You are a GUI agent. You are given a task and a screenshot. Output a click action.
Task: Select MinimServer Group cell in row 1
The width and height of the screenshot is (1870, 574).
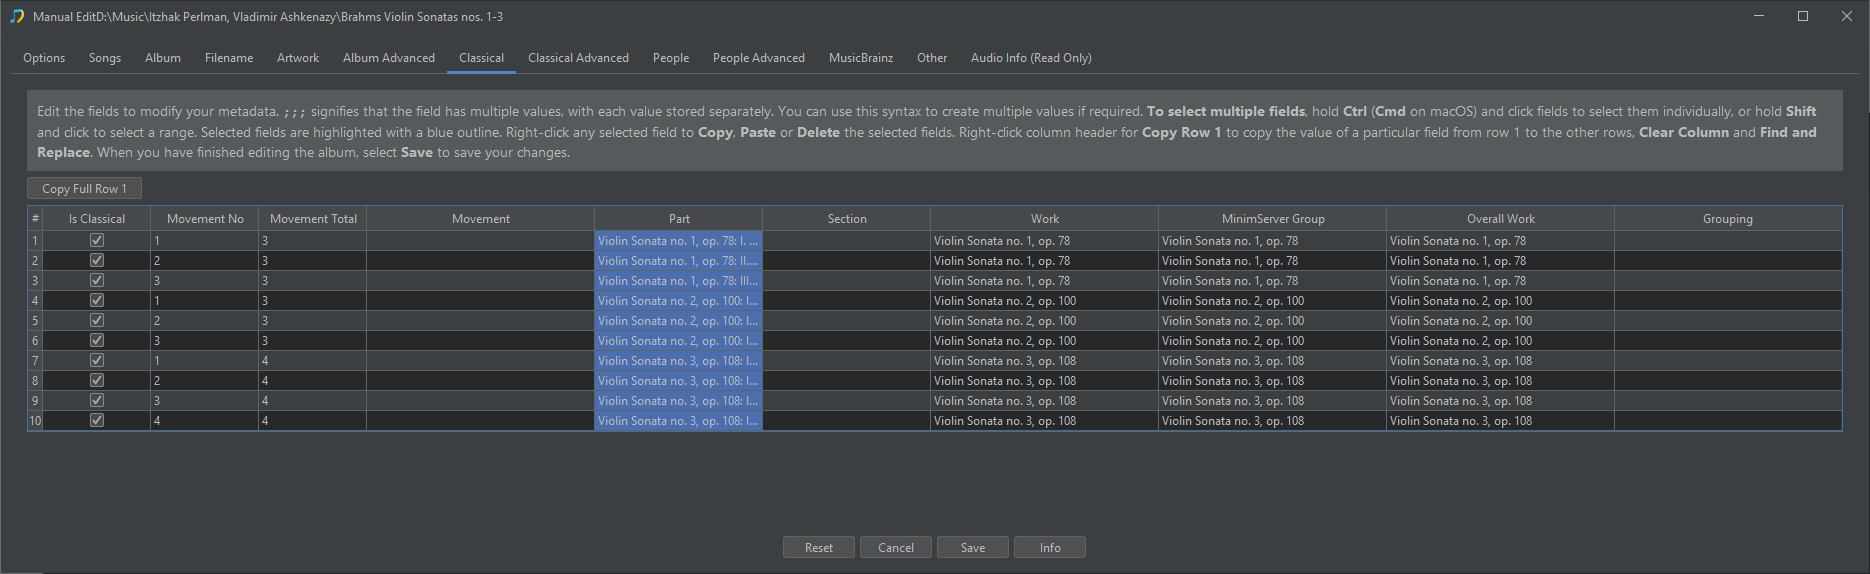tap(1273, 240)
